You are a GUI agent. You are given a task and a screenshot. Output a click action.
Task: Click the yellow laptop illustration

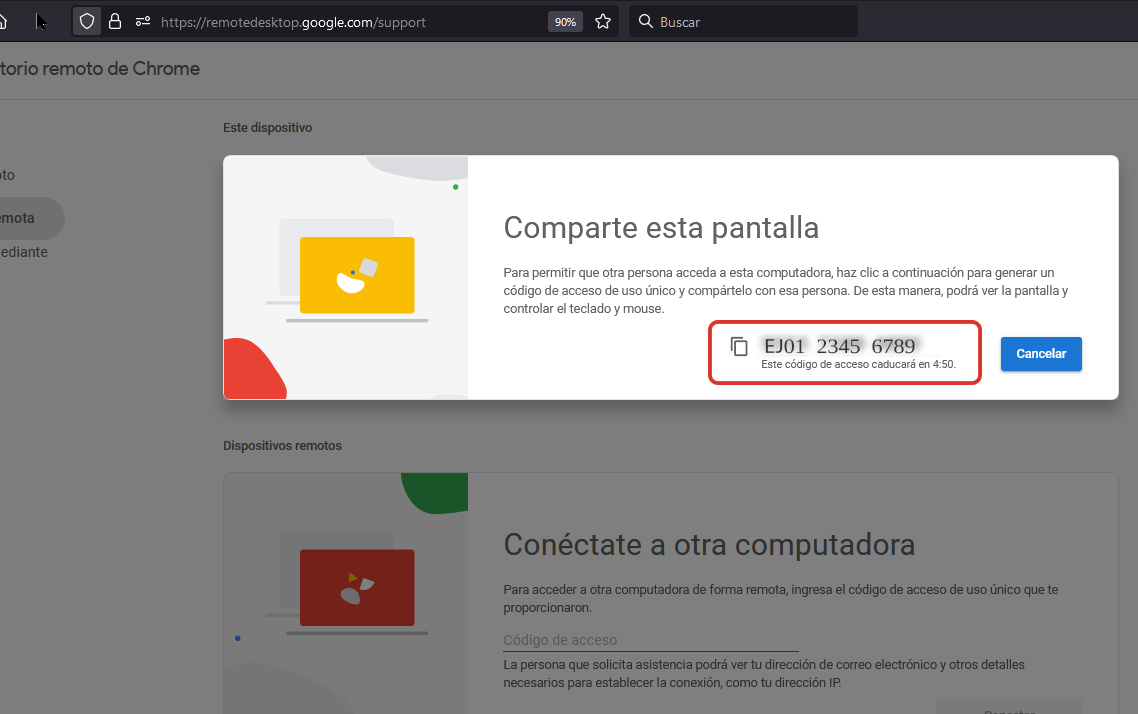(356, 275)
